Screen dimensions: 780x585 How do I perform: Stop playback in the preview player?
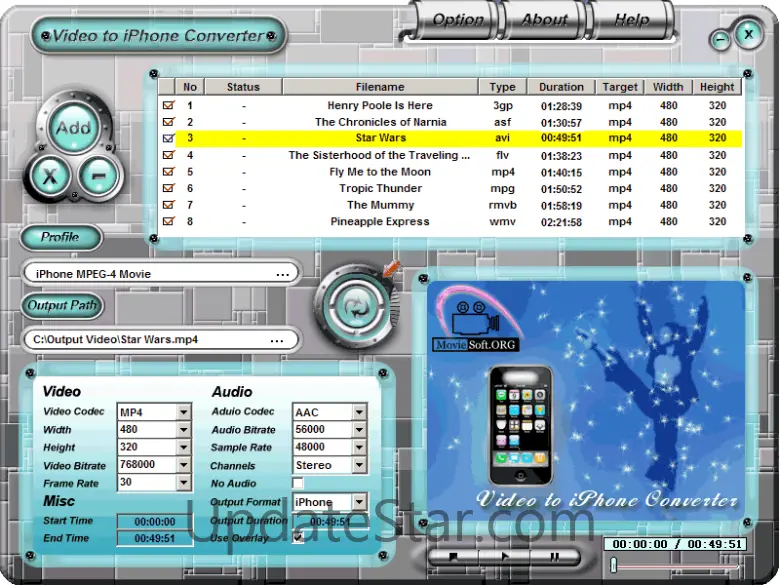pos(453,557)
